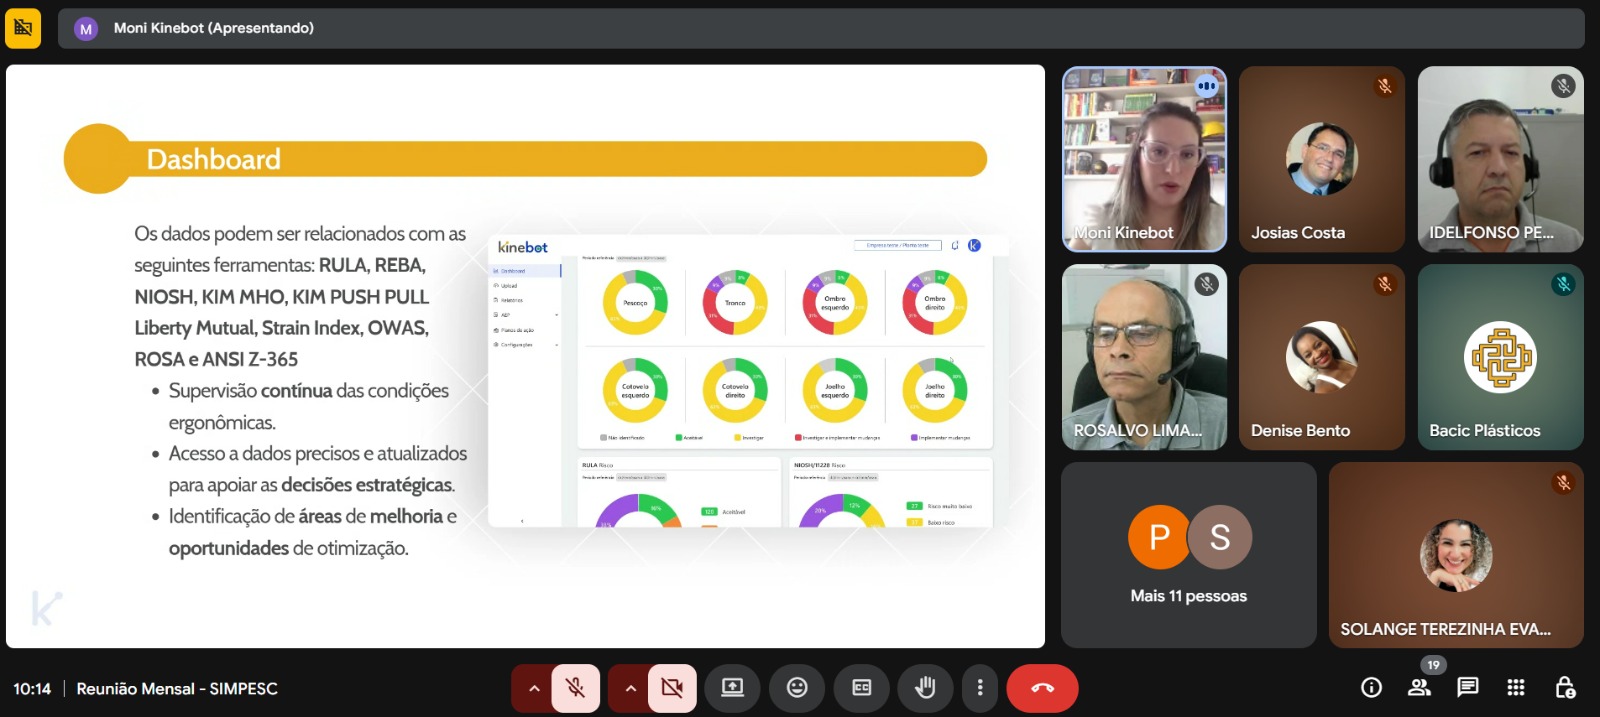
Task: Open meeting details info icon
Action: 1371,687
